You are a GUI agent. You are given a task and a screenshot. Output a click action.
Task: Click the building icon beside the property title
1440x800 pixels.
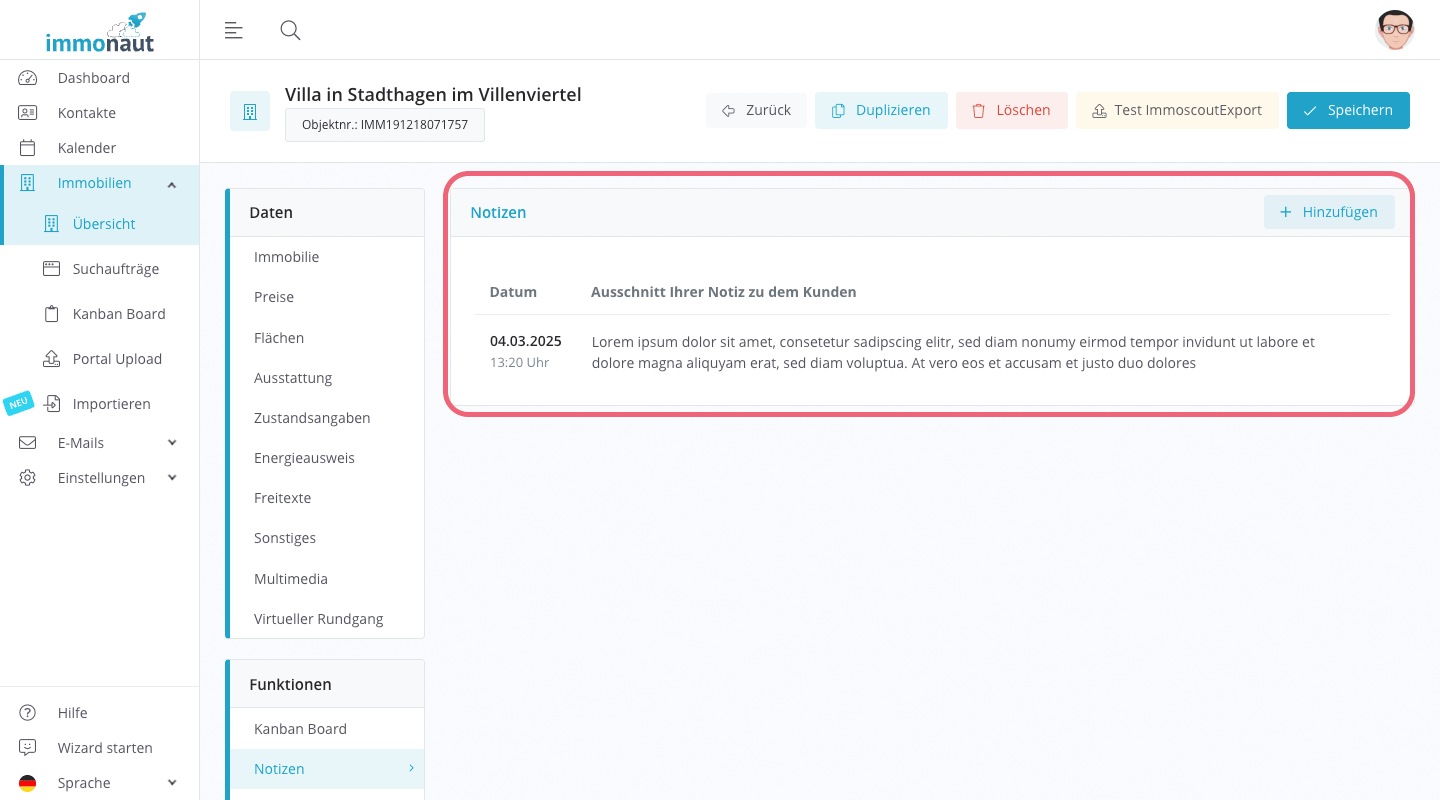(249, 110)
